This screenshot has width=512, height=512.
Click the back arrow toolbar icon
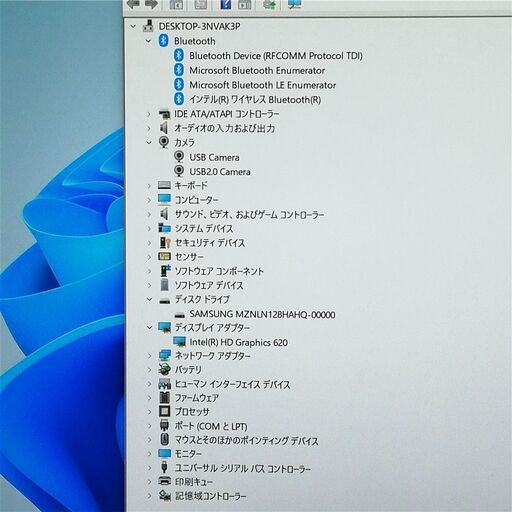click(133, 4)
